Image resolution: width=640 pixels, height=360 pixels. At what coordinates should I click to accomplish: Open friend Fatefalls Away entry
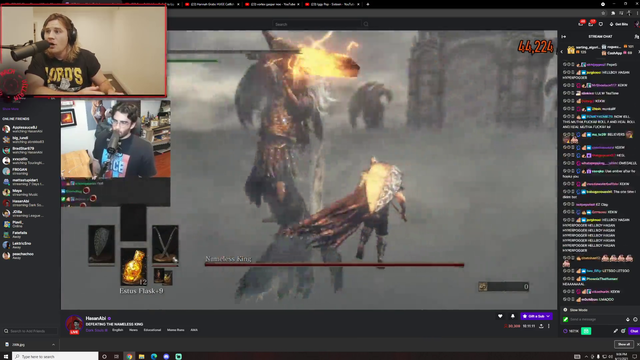[x=29, y=234]
